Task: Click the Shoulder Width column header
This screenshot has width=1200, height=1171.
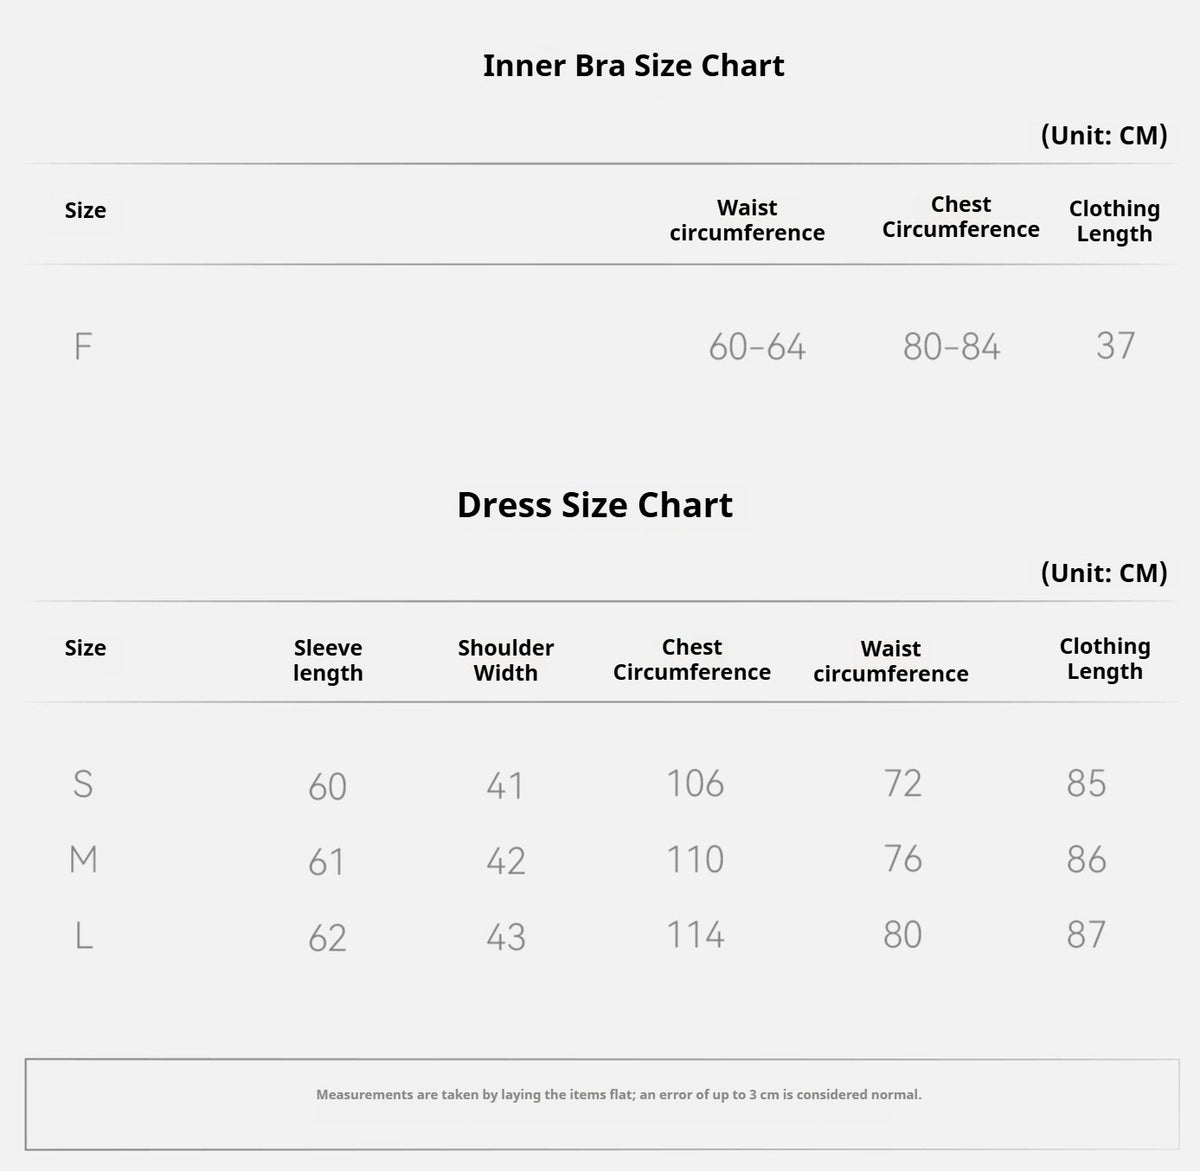Action: click(505, 660)
